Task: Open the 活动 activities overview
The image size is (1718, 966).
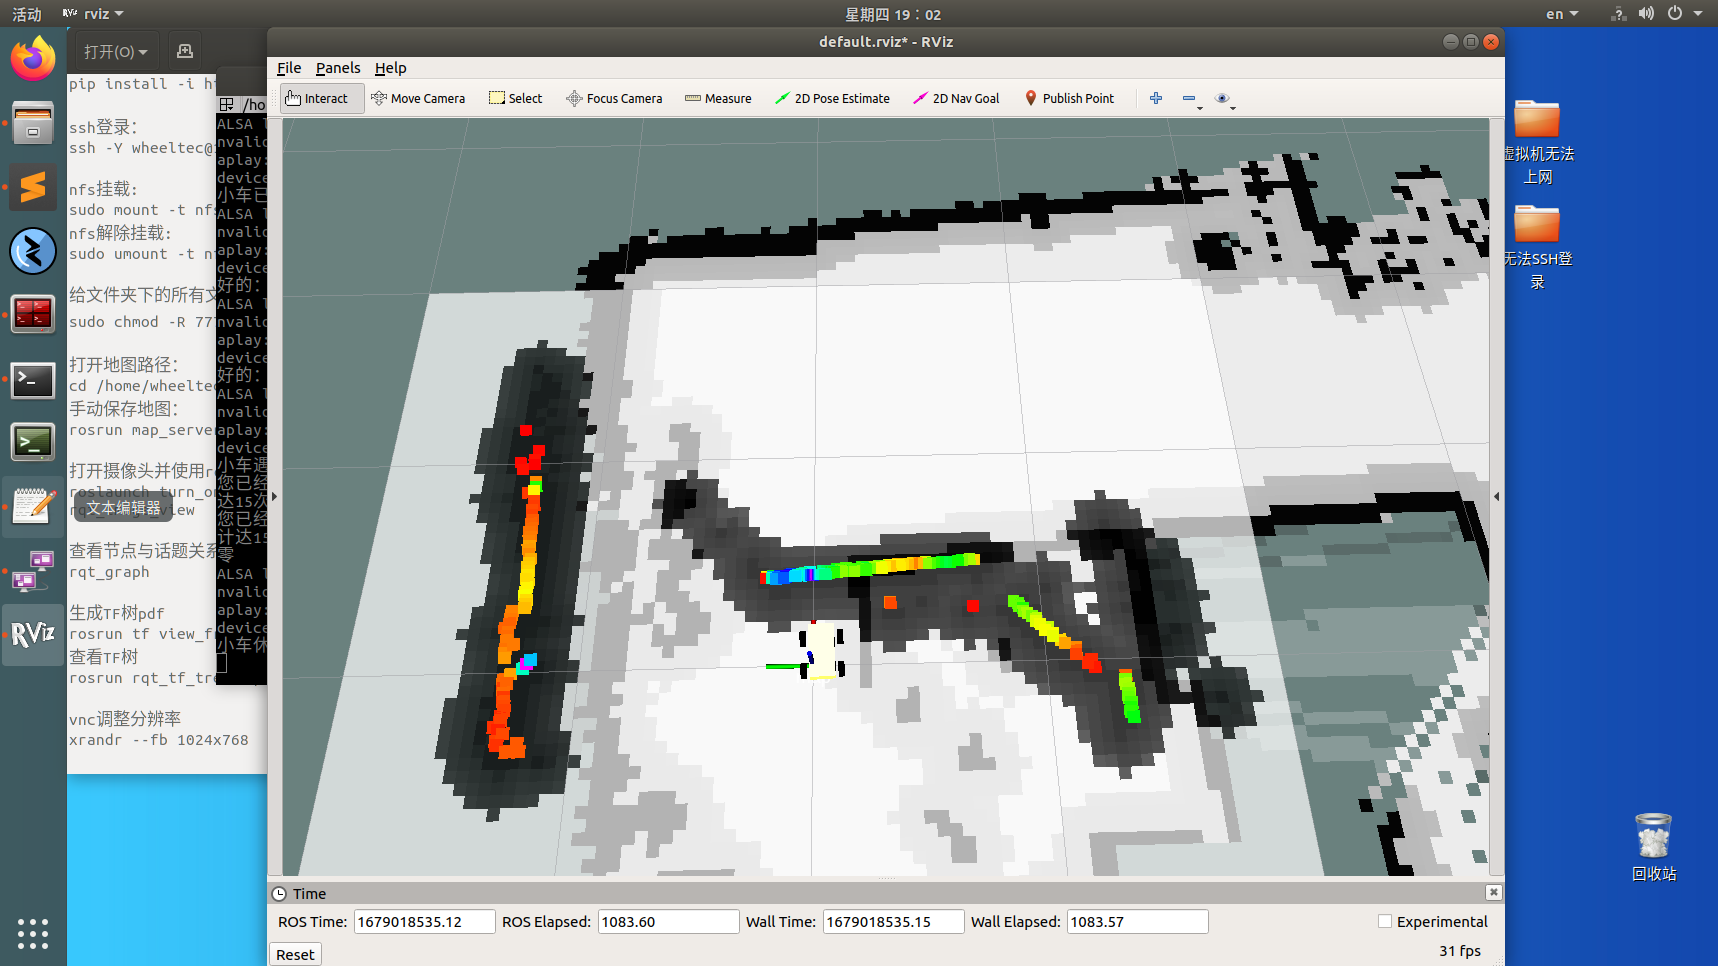Action: click(x=27, y=14)
